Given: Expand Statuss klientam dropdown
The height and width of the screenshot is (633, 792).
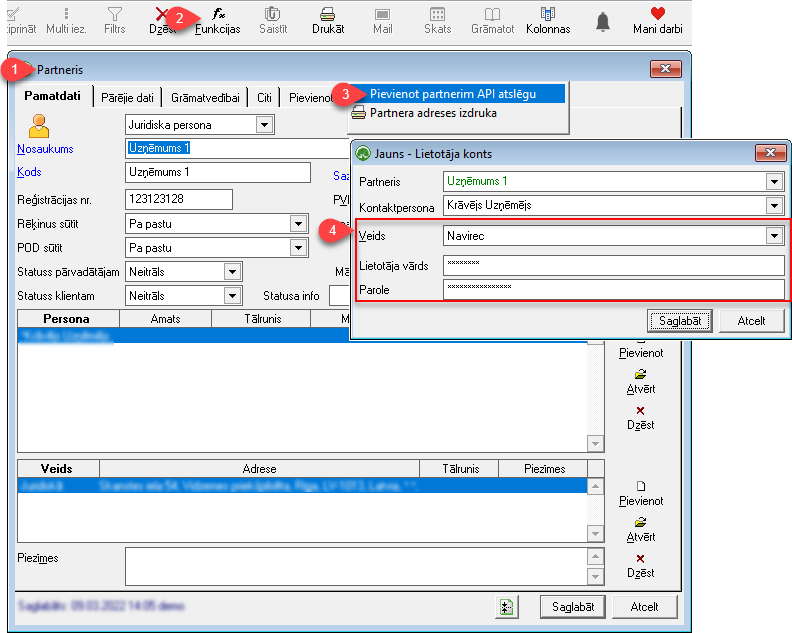Looking at the screenshot, I should pyautogui.click(x=232, y=296).
